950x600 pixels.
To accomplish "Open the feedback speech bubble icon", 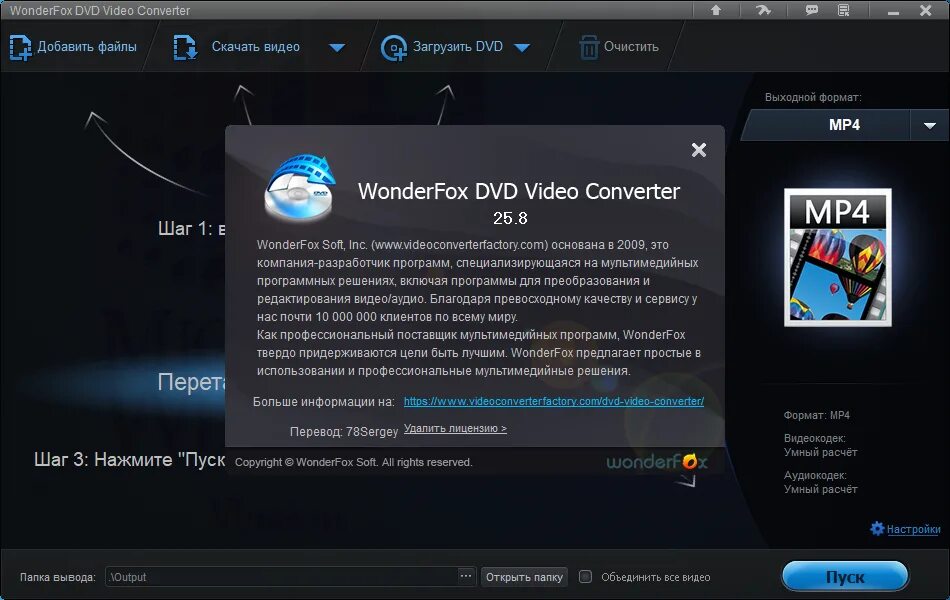I will pos(811,10).
